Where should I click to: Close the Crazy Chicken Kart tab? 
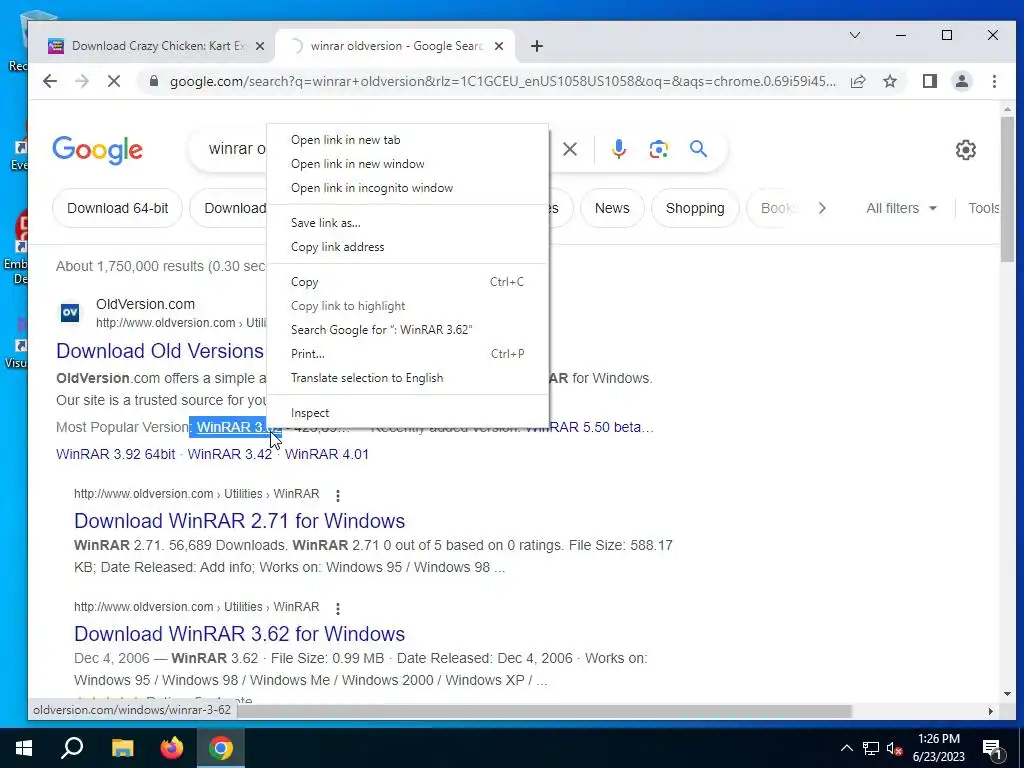[259, 46]
